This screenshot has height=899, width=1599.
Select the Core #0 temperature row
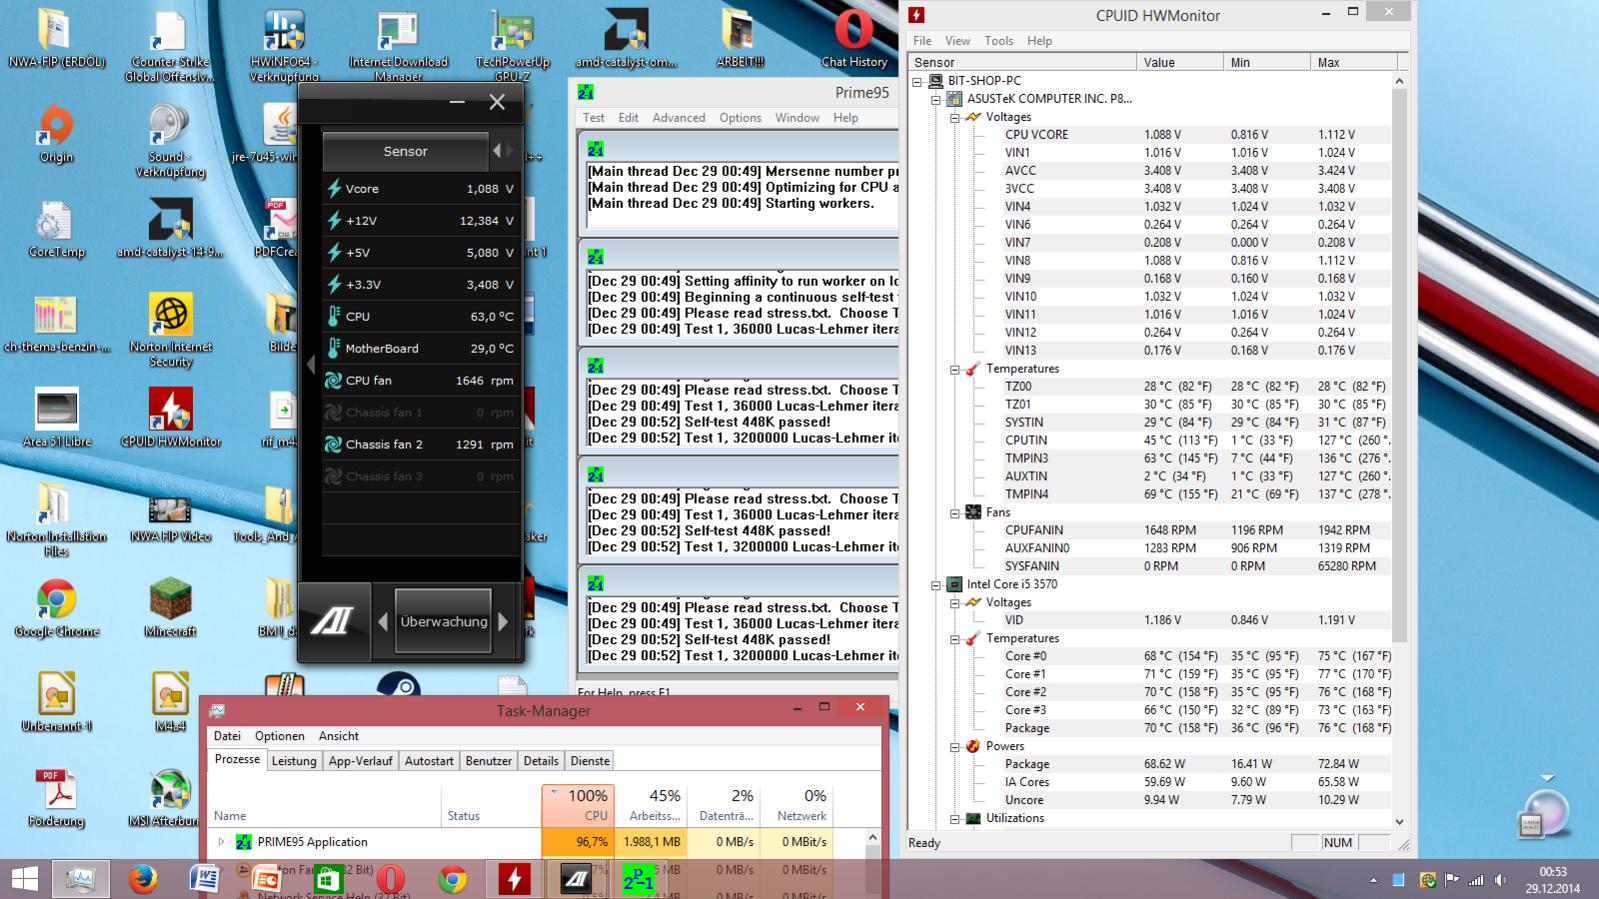pyautogui.click(x=1197, y=657)
